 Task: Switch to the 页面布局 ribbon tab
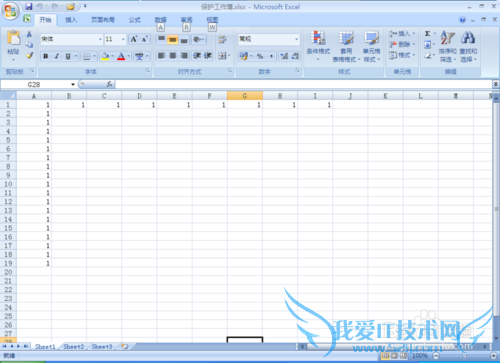coord(103,20)
